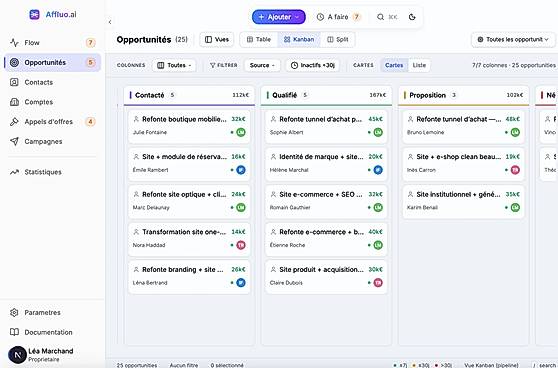The width and height of the screenshot is (558, 368).
Task: Select the Liste display mode
Action: (x=419, y=65)
